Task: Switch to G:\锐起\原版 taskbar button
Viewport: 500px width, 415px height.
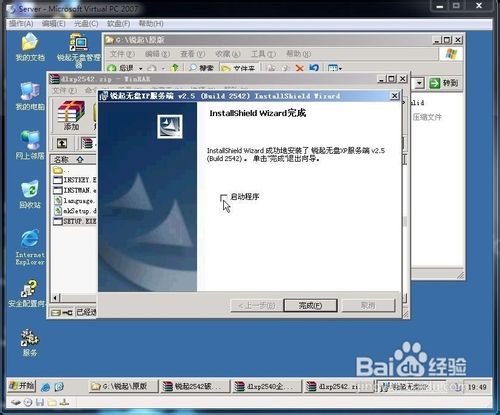Action: pyautogui.click(x=123, y=386)
